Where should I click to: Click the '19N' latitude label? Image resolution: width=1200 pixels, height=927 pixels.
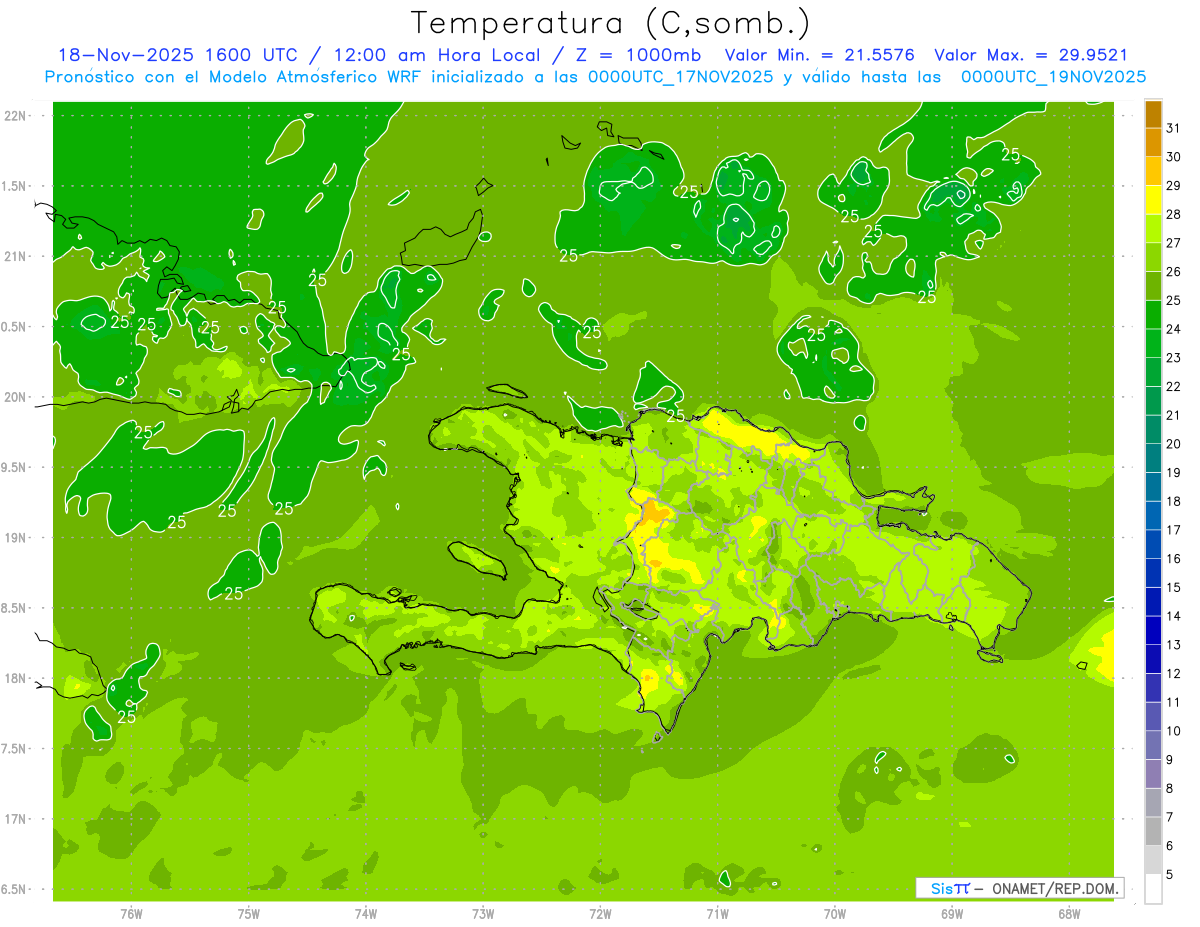pyautogui.click(x=14, y=538)
